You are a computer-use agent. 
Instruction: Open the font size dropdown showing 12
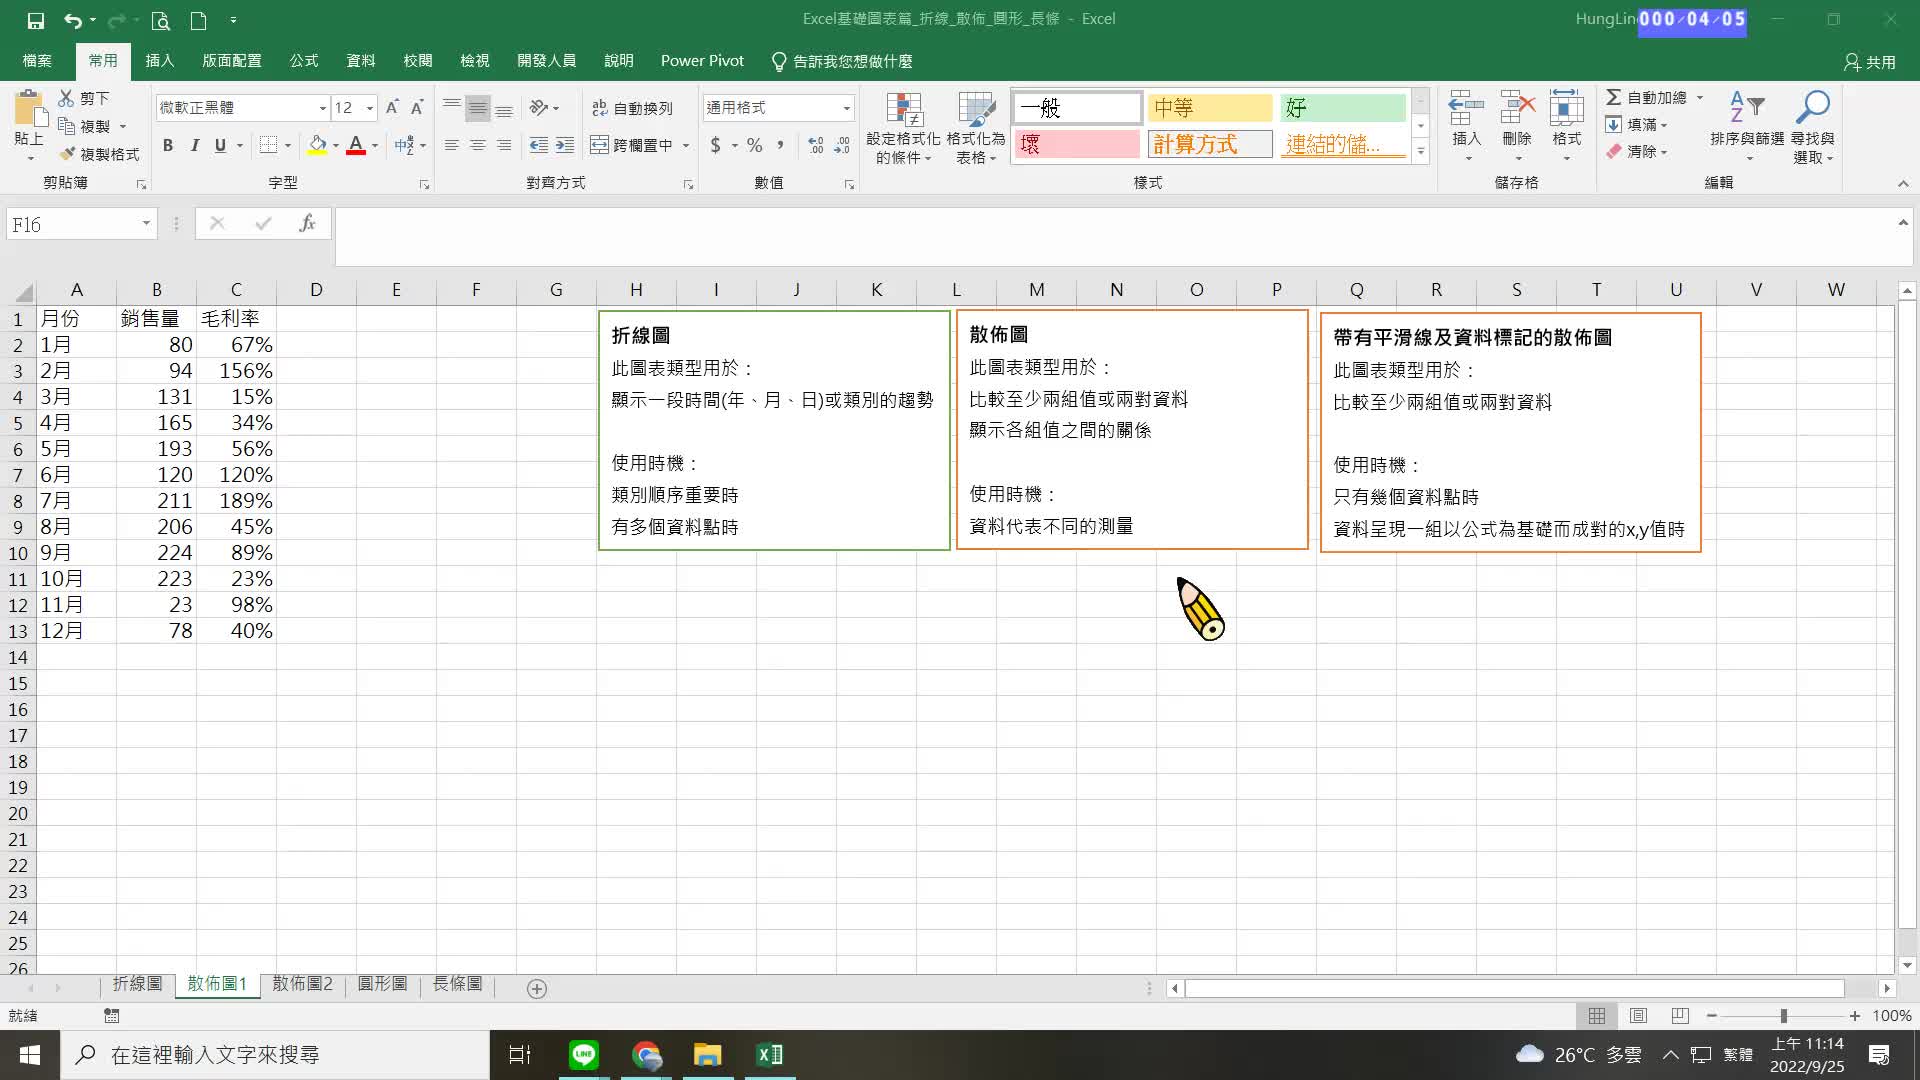pos(370,108)
